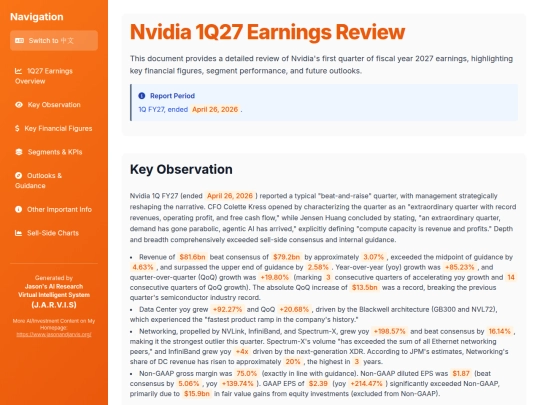The image size is (540, 405).
Task: Click the dollar icon beside Key Financial Figures
Action: pyautogui.click(x=17, y=128)
